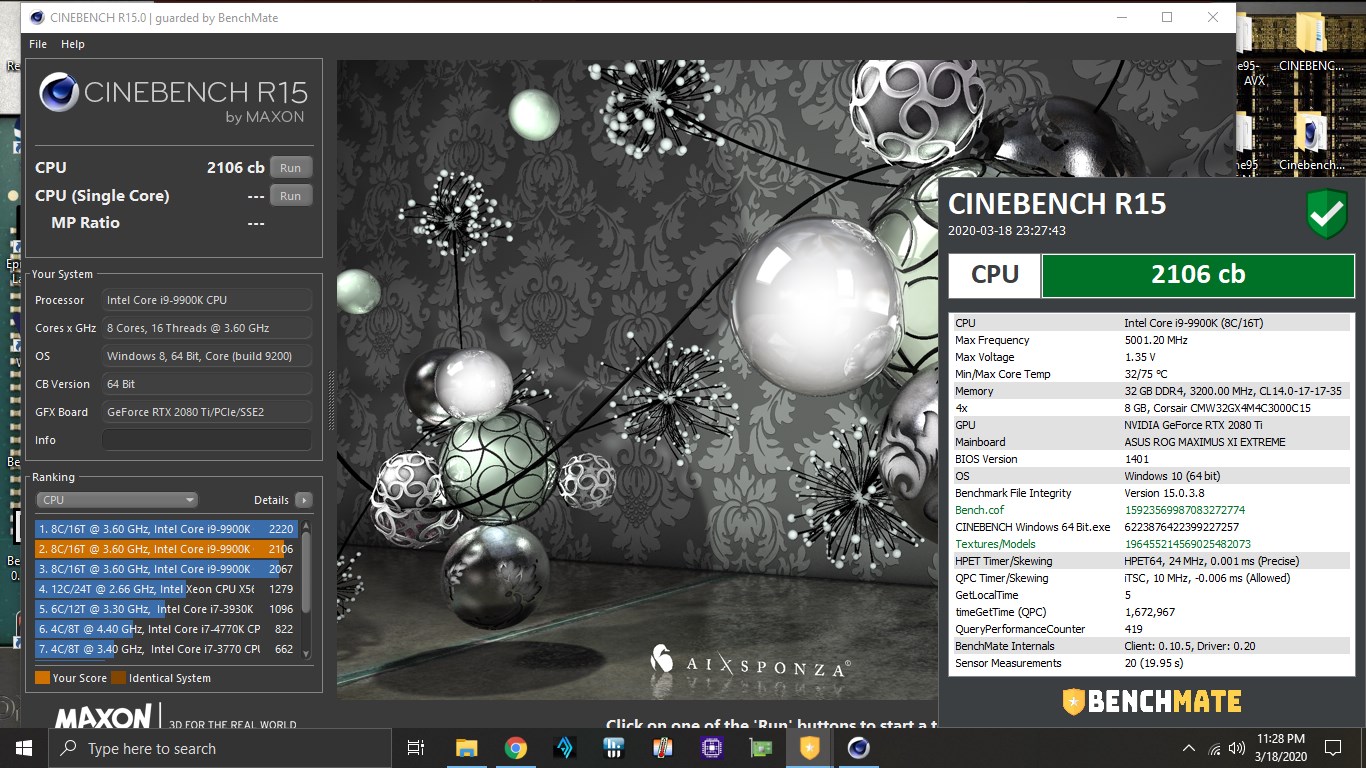Open the blue-and-white meter app in the taskbar
This screenshot has width=1366, height=768.
tap(613, 748)
